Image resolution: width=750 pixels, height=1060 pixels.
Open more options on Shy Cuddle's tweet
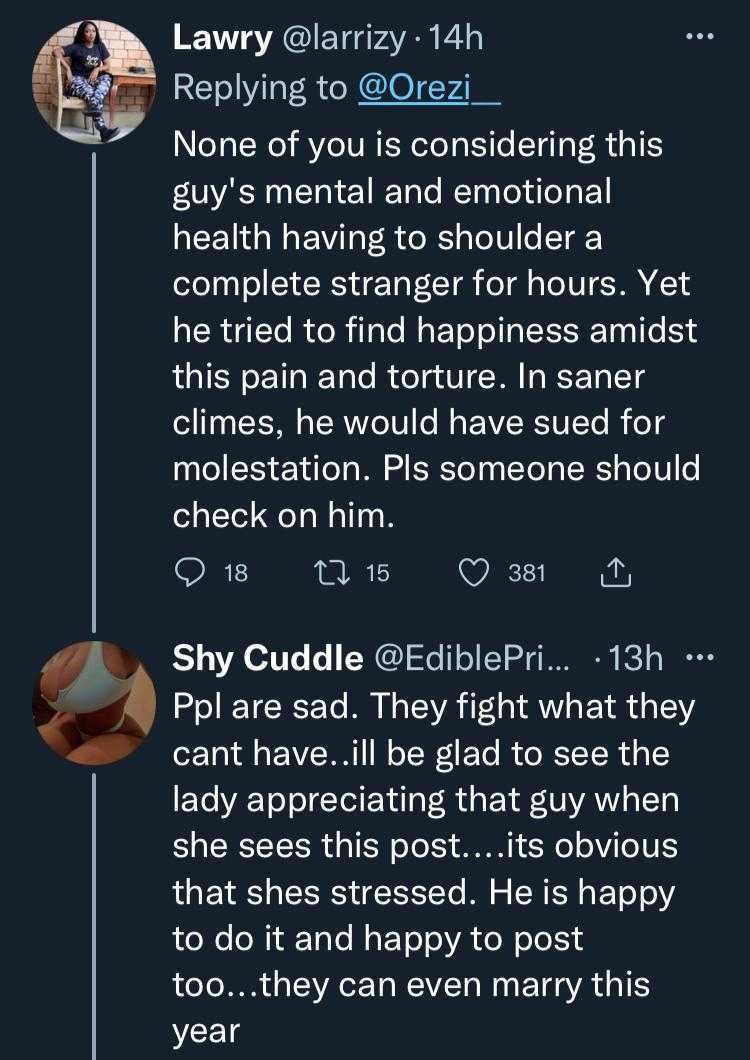[x=697, y=657]
